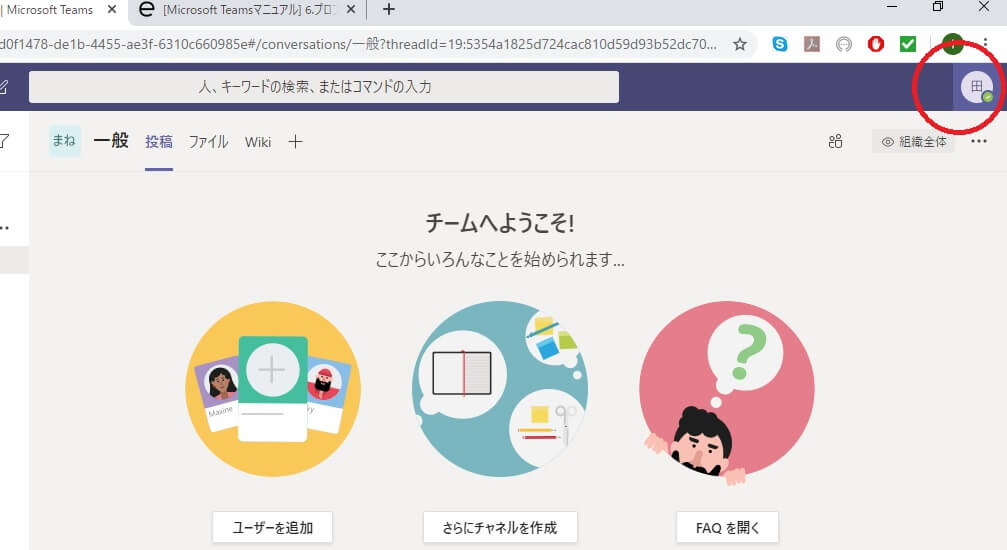Add a new tab with the plus next to Wiki
1007x550 pixels.
tap(295, 142)
